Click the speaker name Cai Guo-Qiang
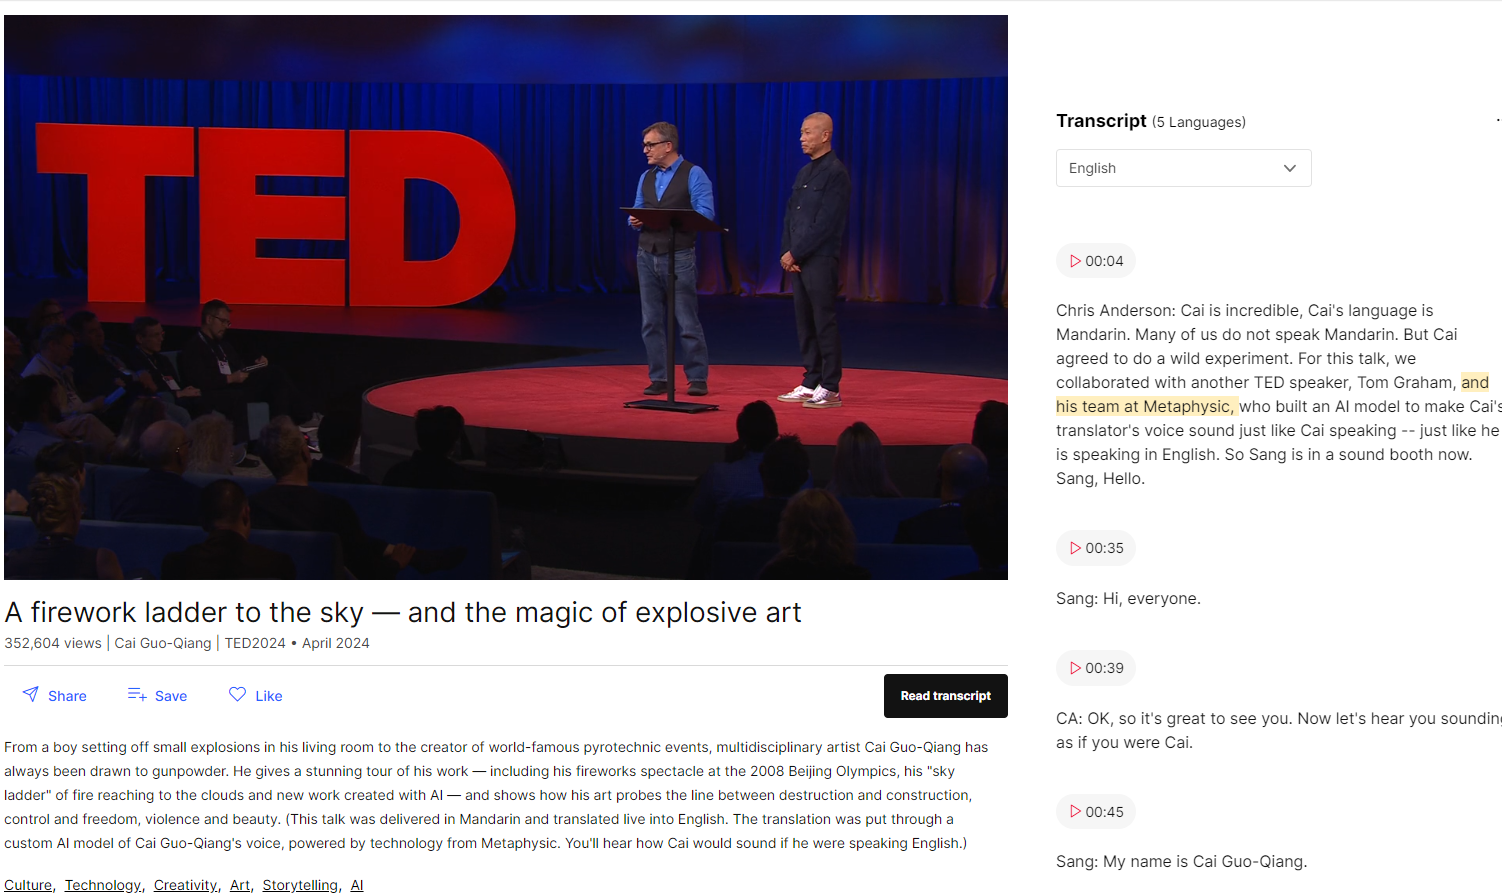This screenshot has height=893, width=1502. tap(162, 643)
